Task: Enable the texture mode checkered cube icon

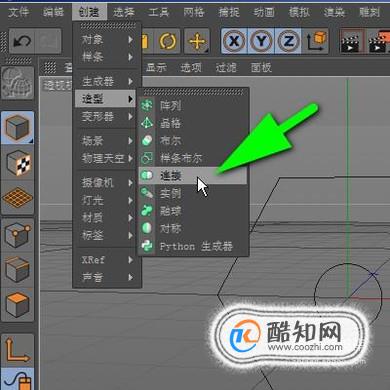Action: pyautogui.click(x=18, y=163)
